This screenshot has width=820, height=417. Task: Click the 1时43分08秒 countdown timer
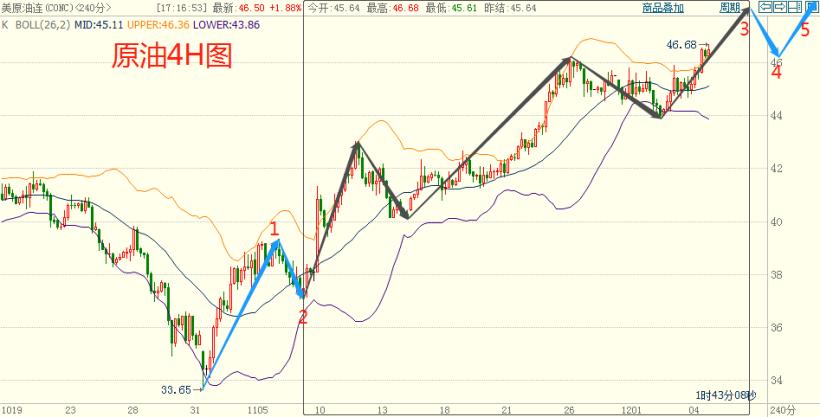click(725, 395)
